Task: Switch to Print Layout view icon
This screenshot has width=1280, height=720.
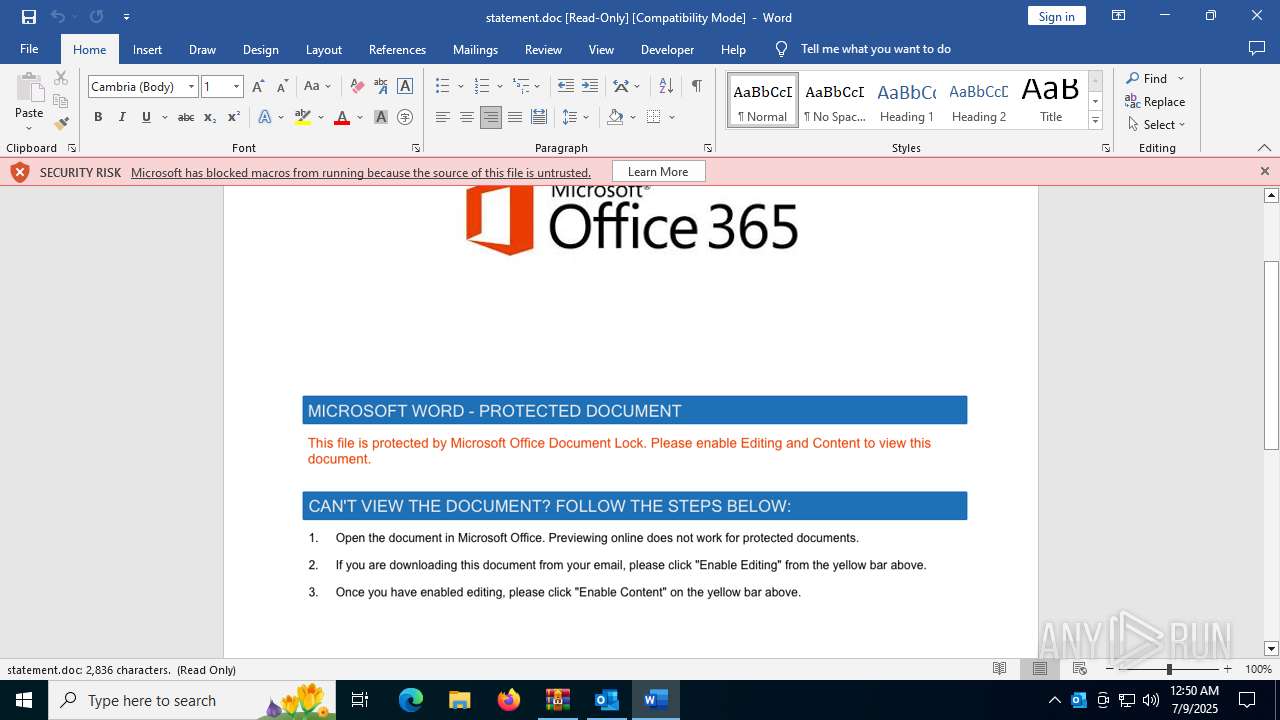Action: [x=1040, y=669]
